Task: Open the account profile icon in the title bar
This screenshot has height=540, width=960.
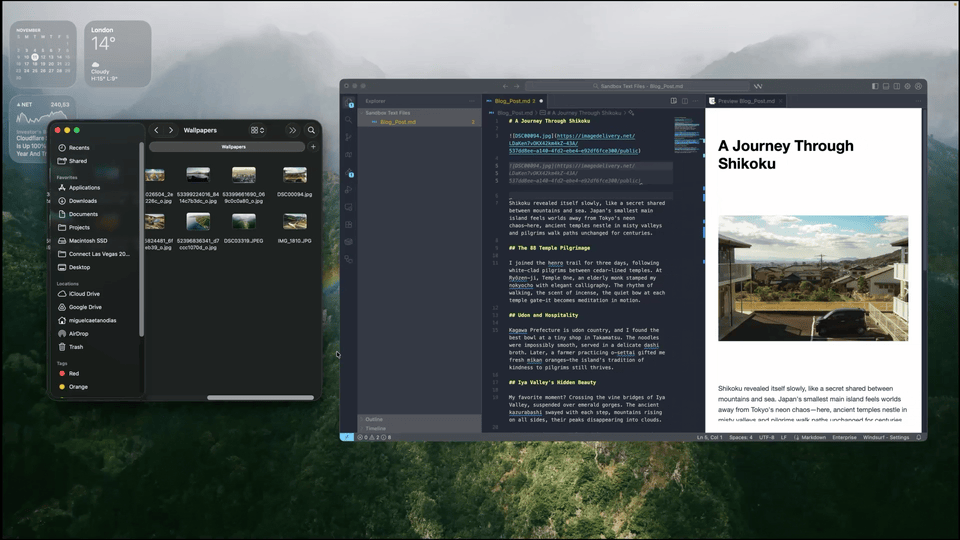Action: (x=918, y=86)
